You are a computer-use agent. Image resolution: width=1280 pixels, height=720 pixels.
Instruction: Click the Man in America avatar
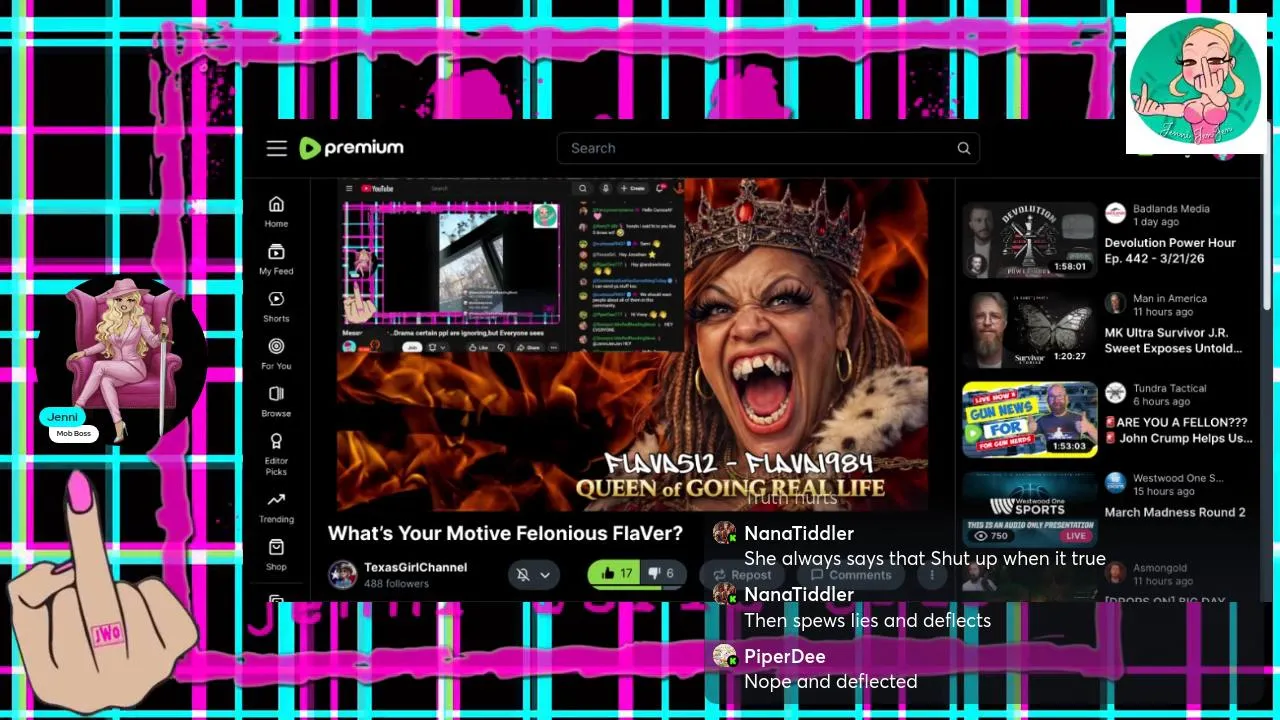1115,303
